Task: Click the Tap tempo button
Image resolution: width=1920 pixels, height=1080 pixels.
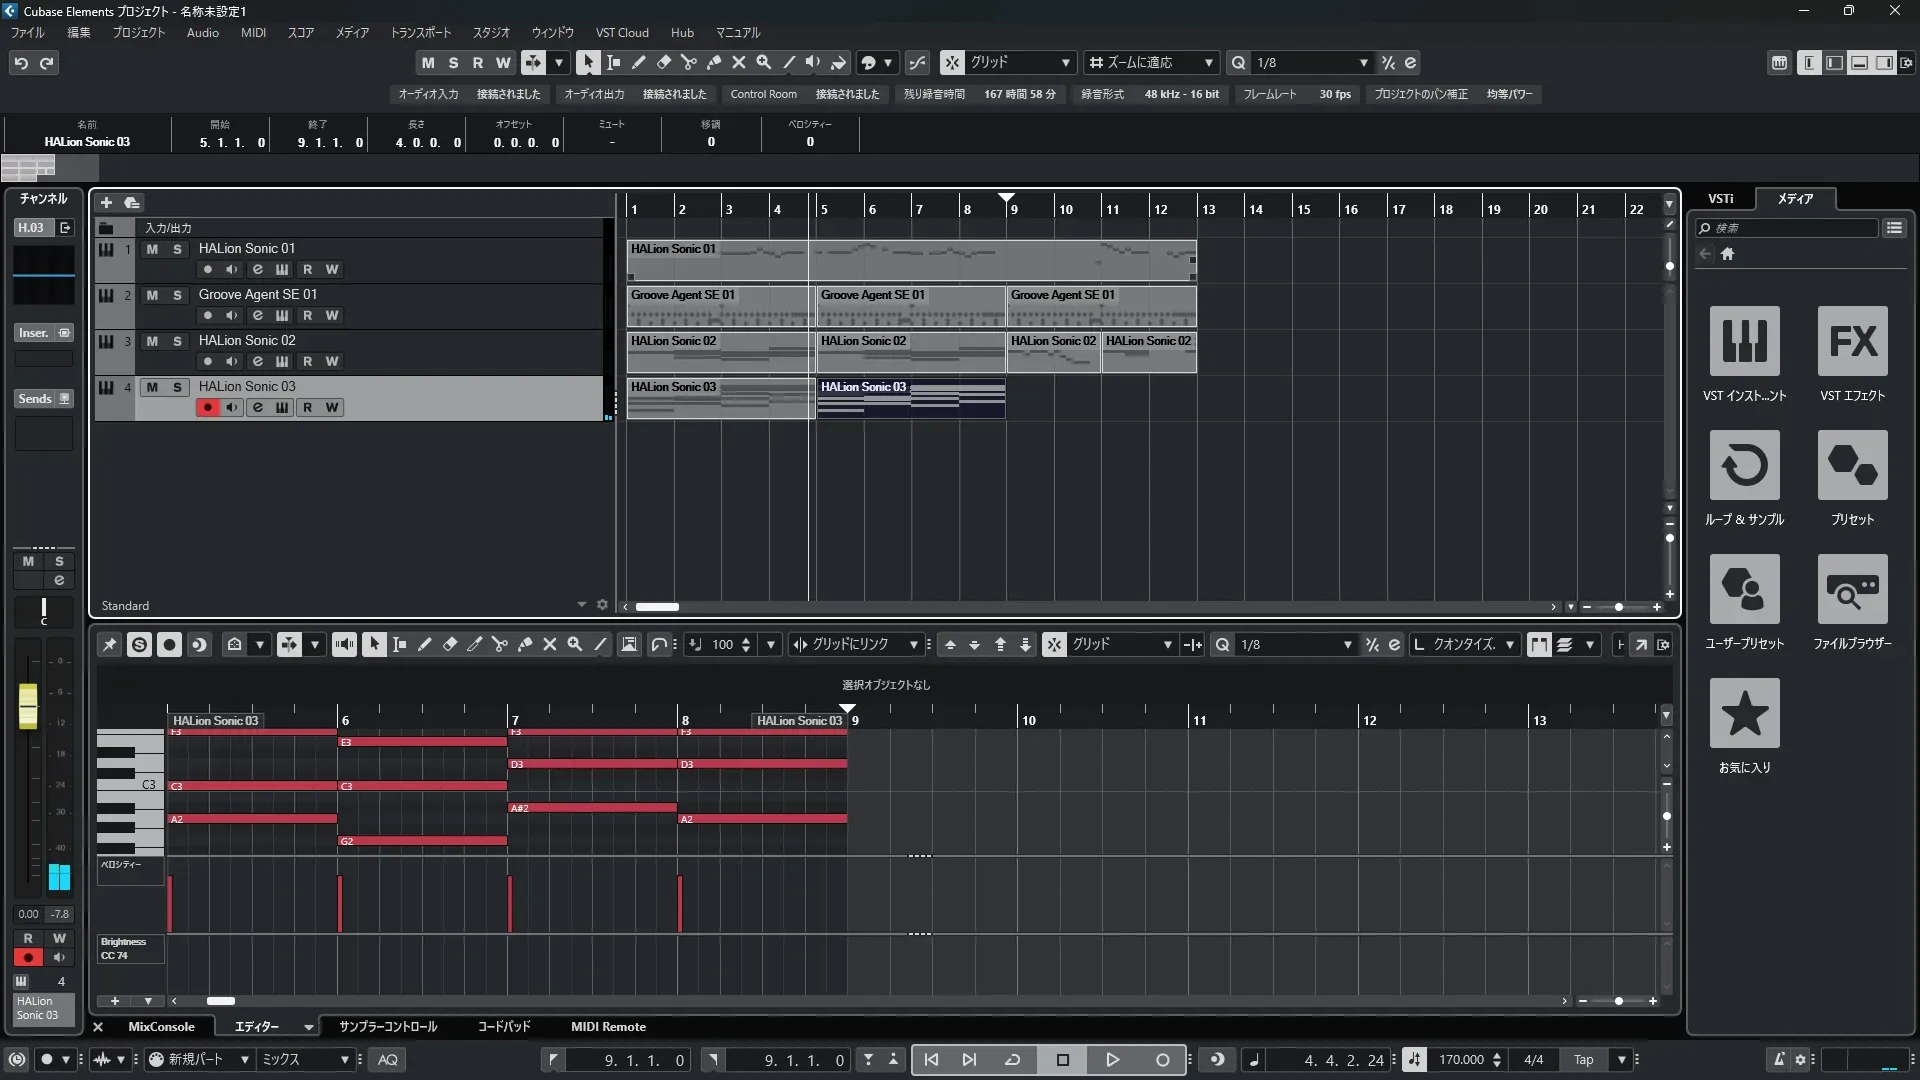Action: point(1583,1059)
